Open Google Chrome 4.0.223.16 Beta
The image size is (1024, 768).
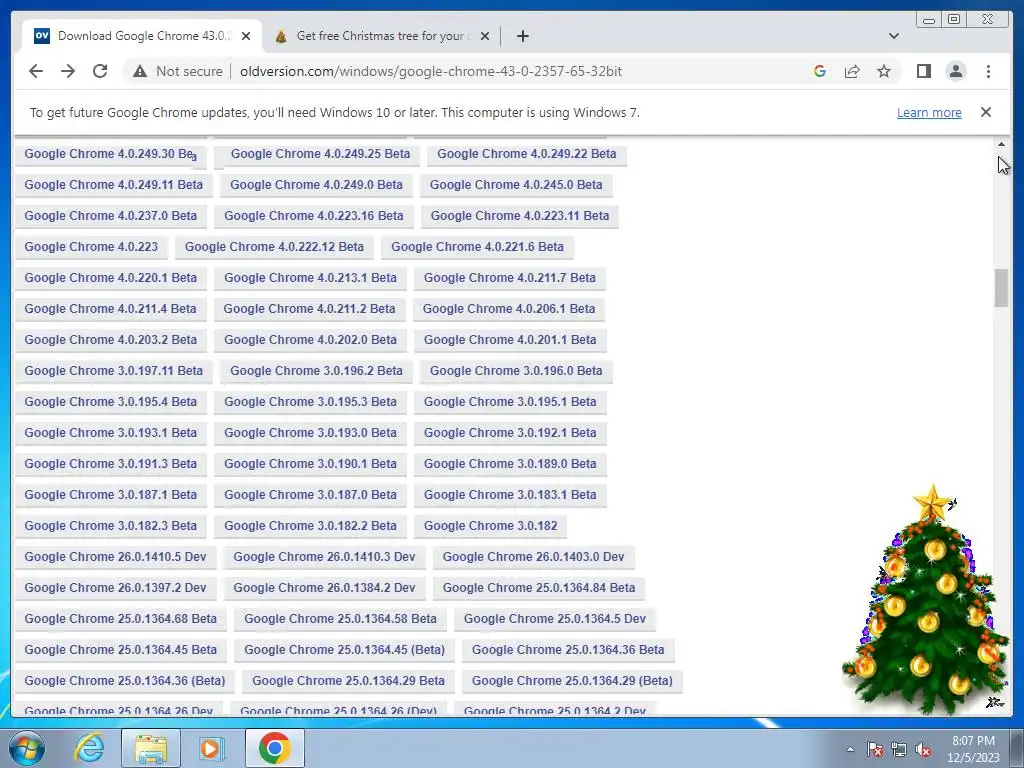(x=313, y=216)
